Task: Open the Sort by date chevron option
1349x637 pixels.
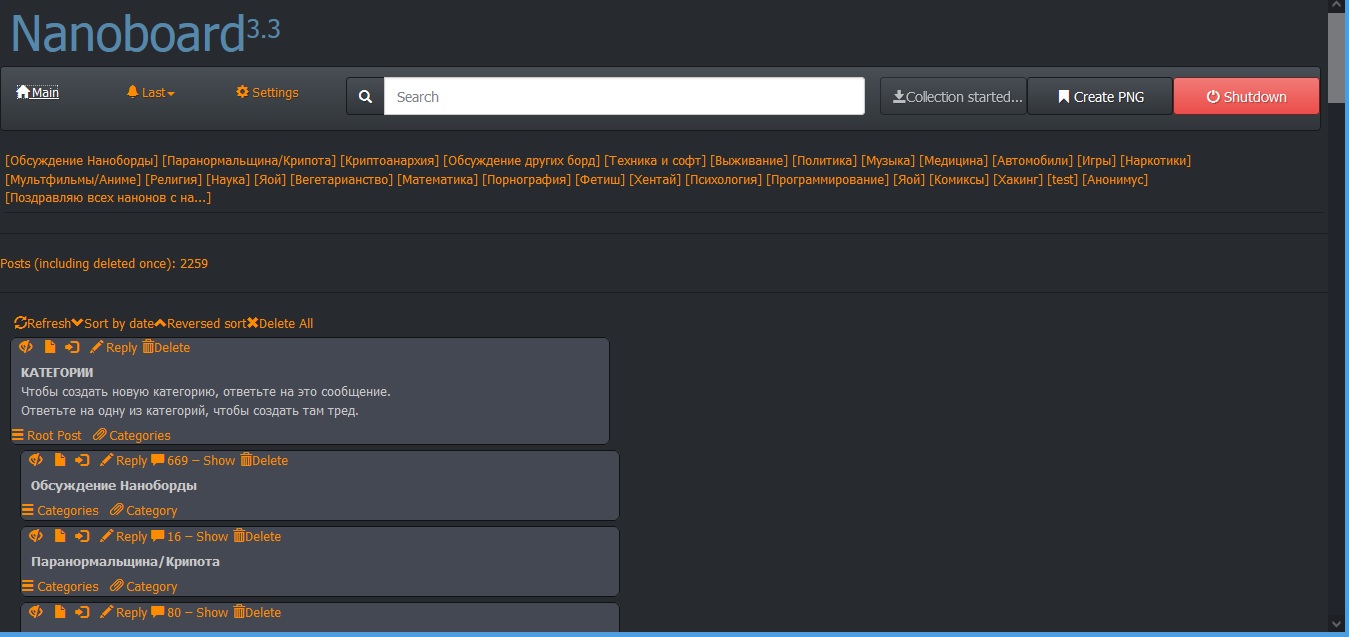Action: (113, 323)
